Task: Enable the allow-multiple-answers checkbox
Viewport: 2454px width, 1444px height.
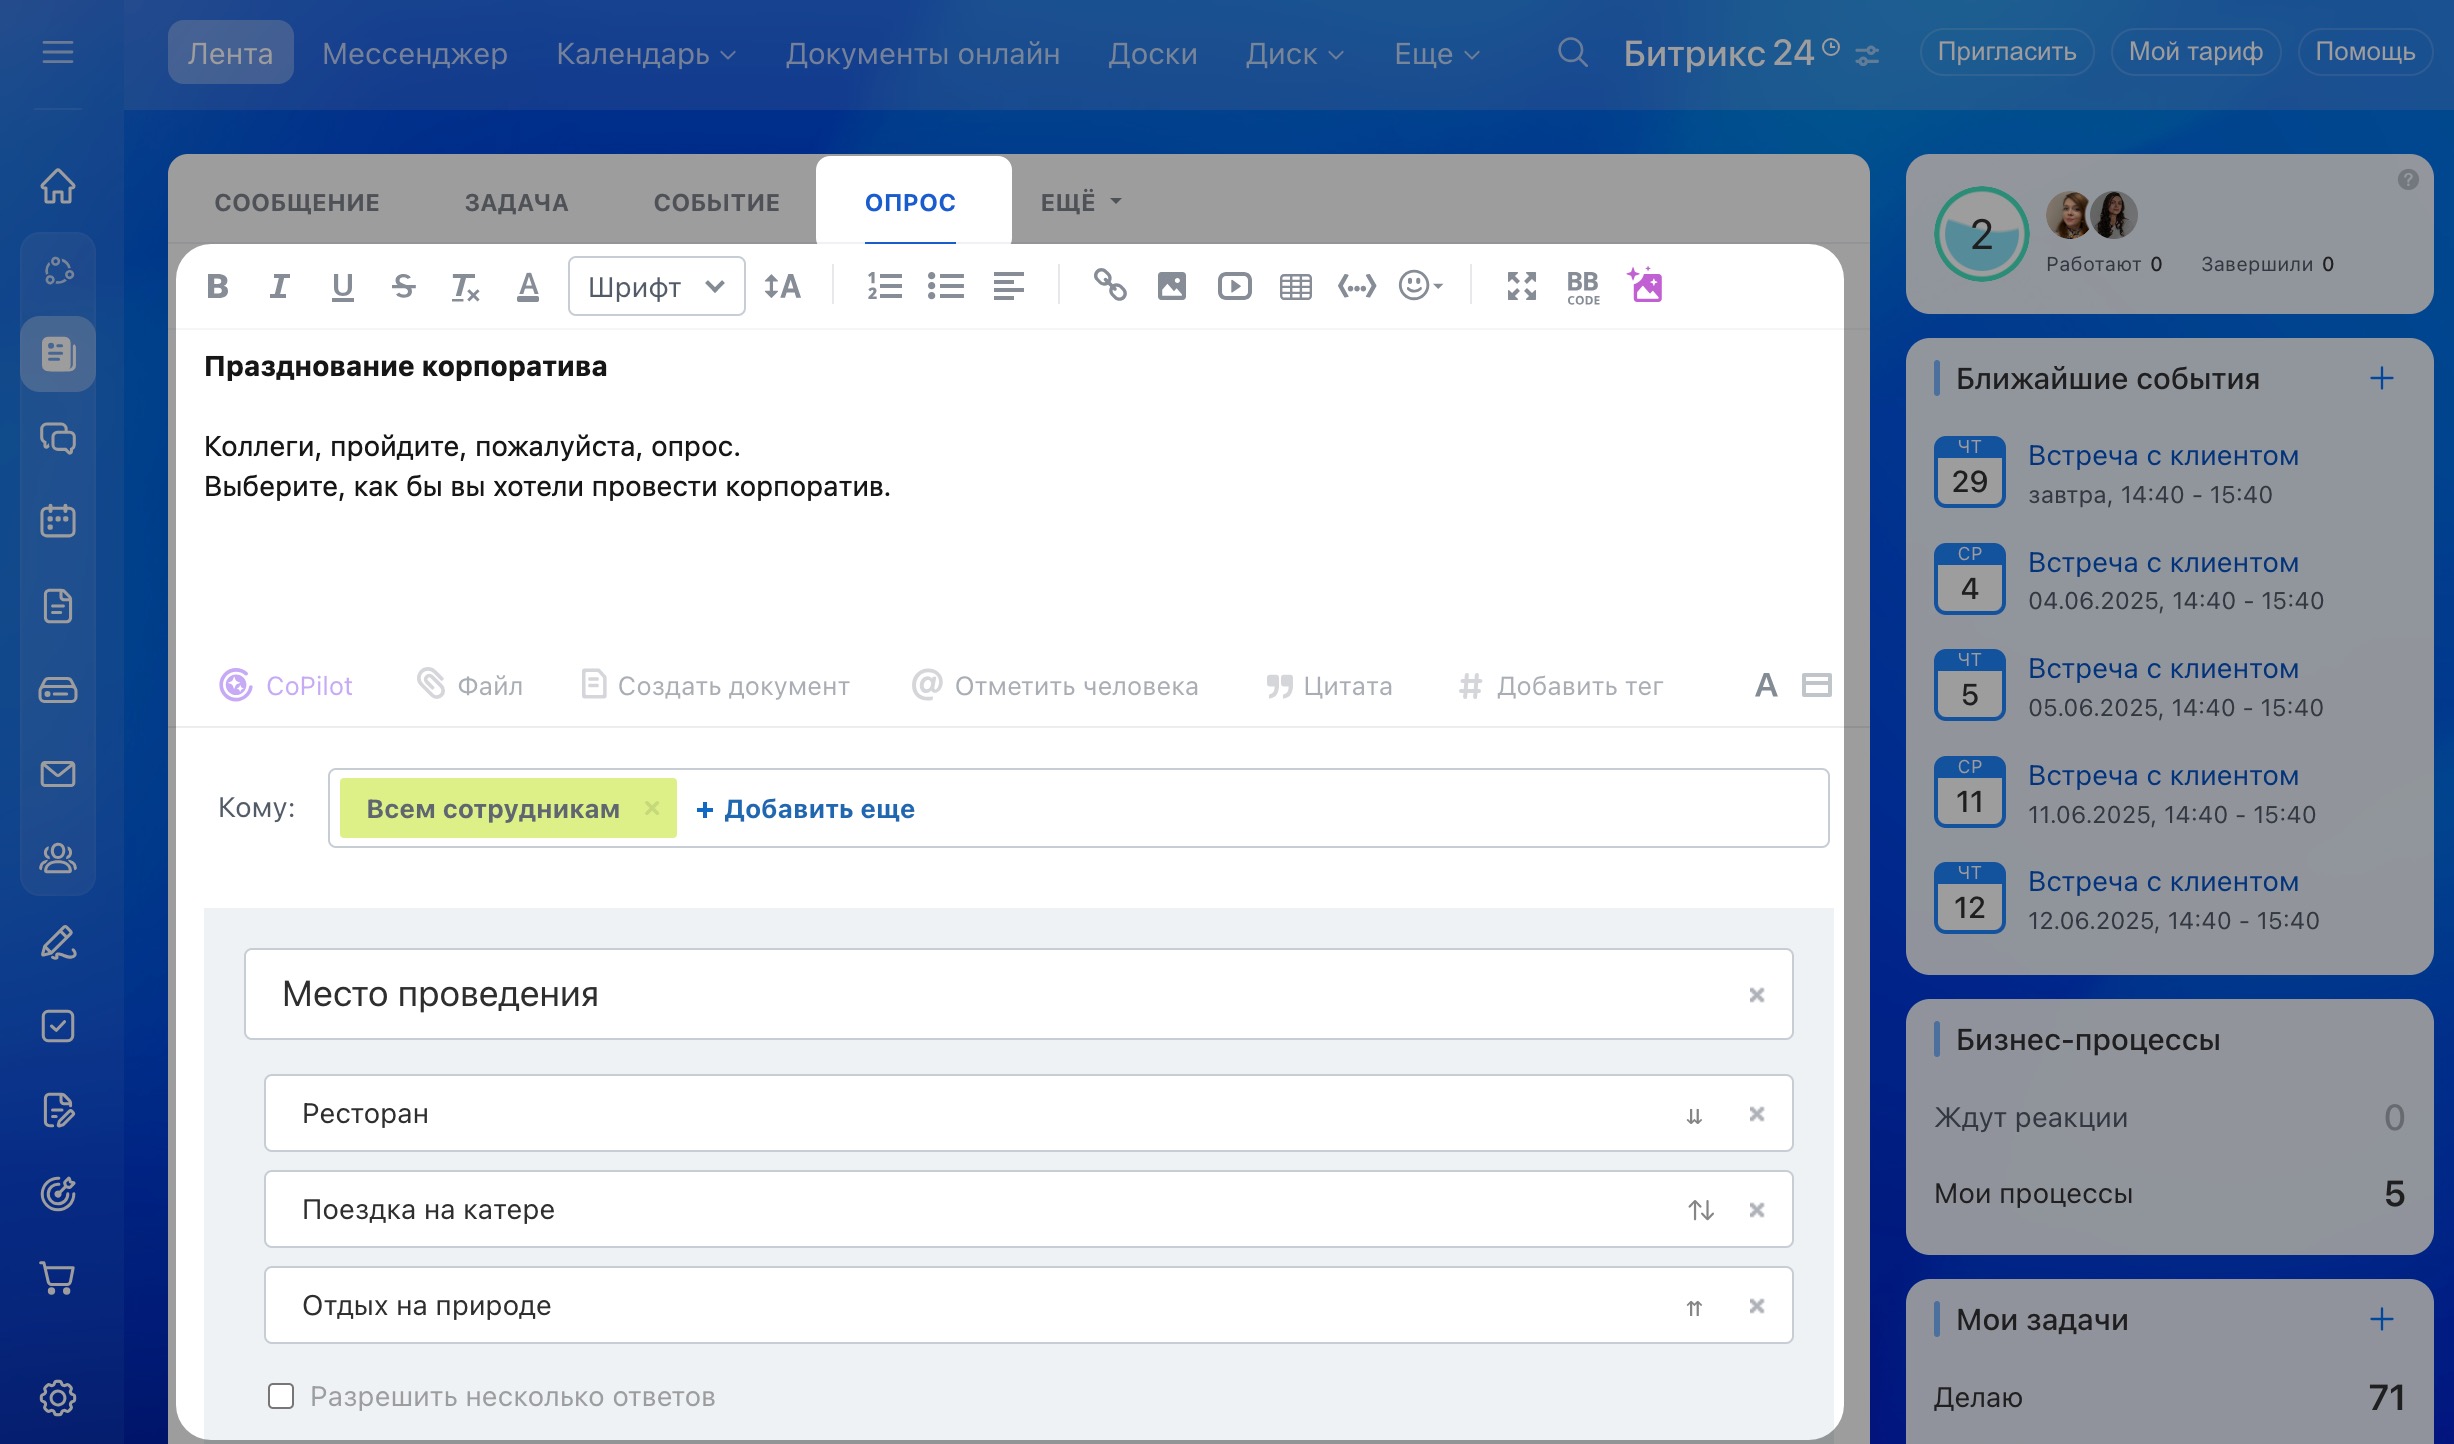Action: point(281,1396)
